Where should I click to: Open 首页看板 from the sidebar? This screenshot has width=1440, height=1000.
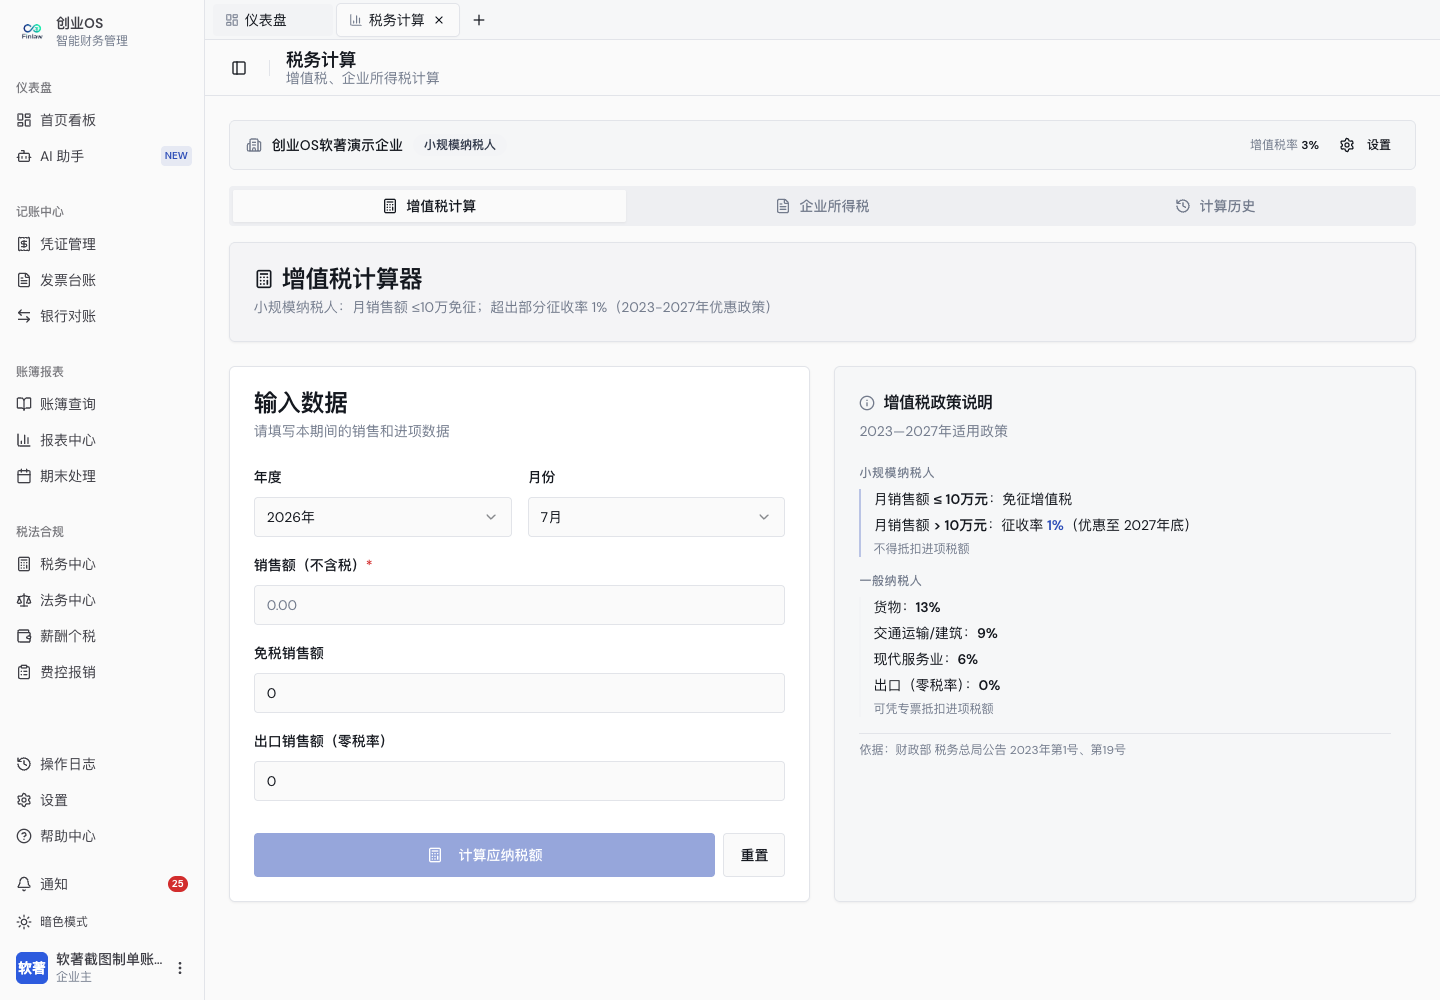coord(101,120)
